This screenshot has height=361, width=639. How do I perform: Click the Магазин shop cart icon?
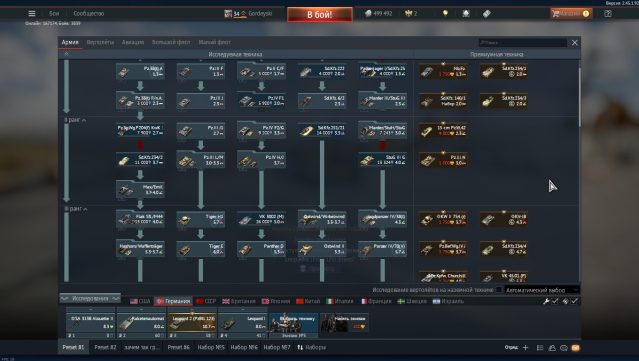coord(555,13)
